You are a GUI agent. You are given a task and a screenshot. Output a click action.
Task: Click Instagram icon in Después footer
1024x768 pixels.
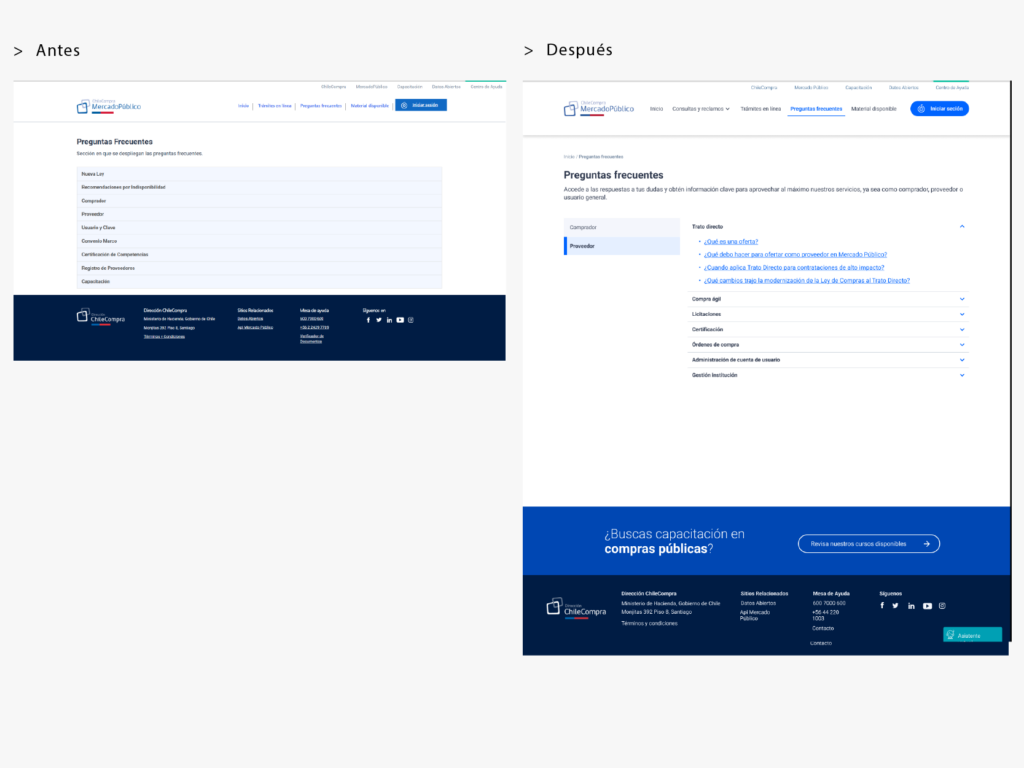942,606
